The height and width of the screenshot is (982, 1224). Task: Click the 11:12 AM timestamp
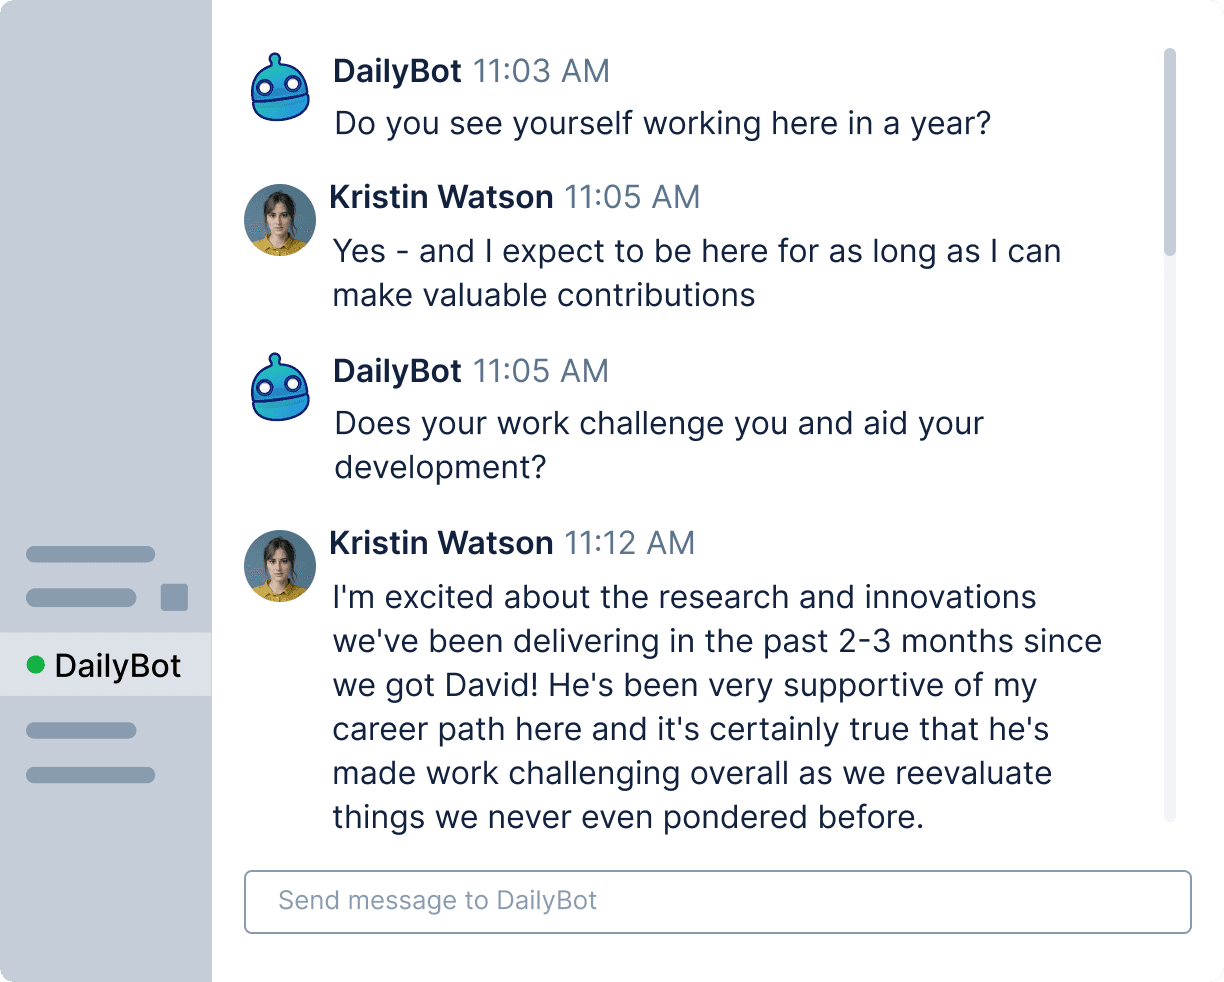tap(629, 543)
